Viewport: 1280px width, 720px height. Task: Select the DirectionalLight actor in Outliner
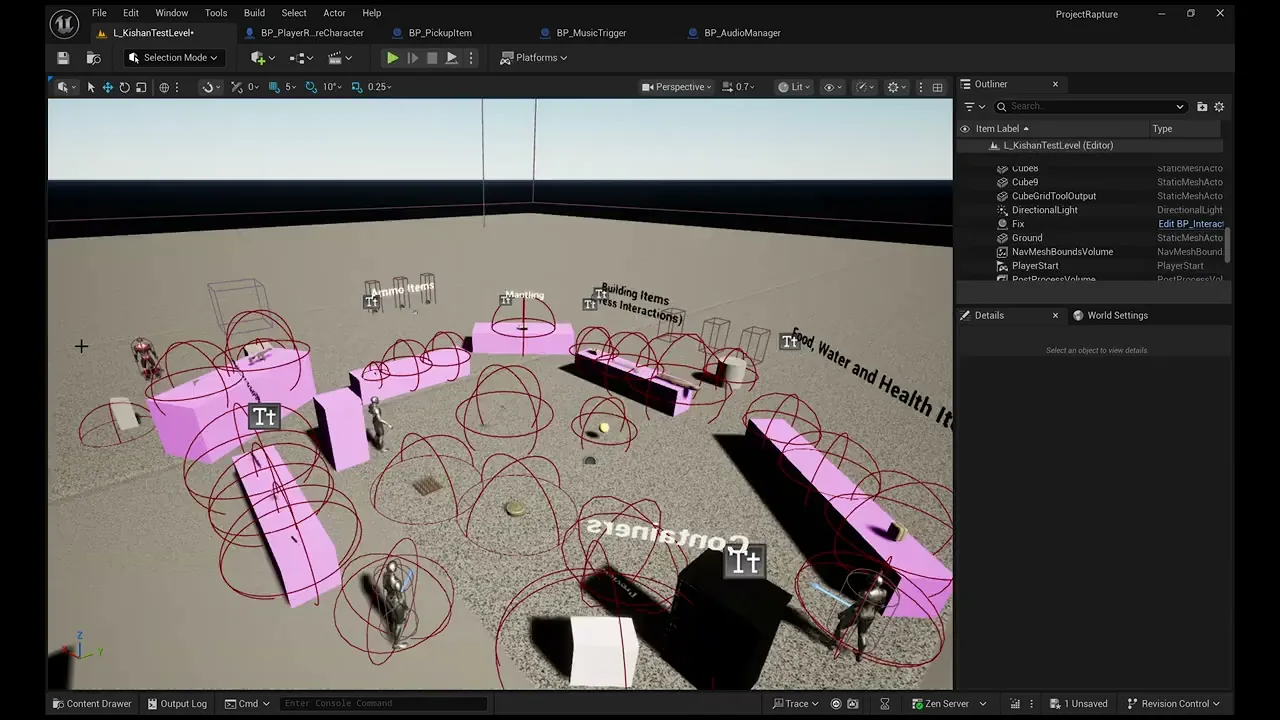point(1044,210)
